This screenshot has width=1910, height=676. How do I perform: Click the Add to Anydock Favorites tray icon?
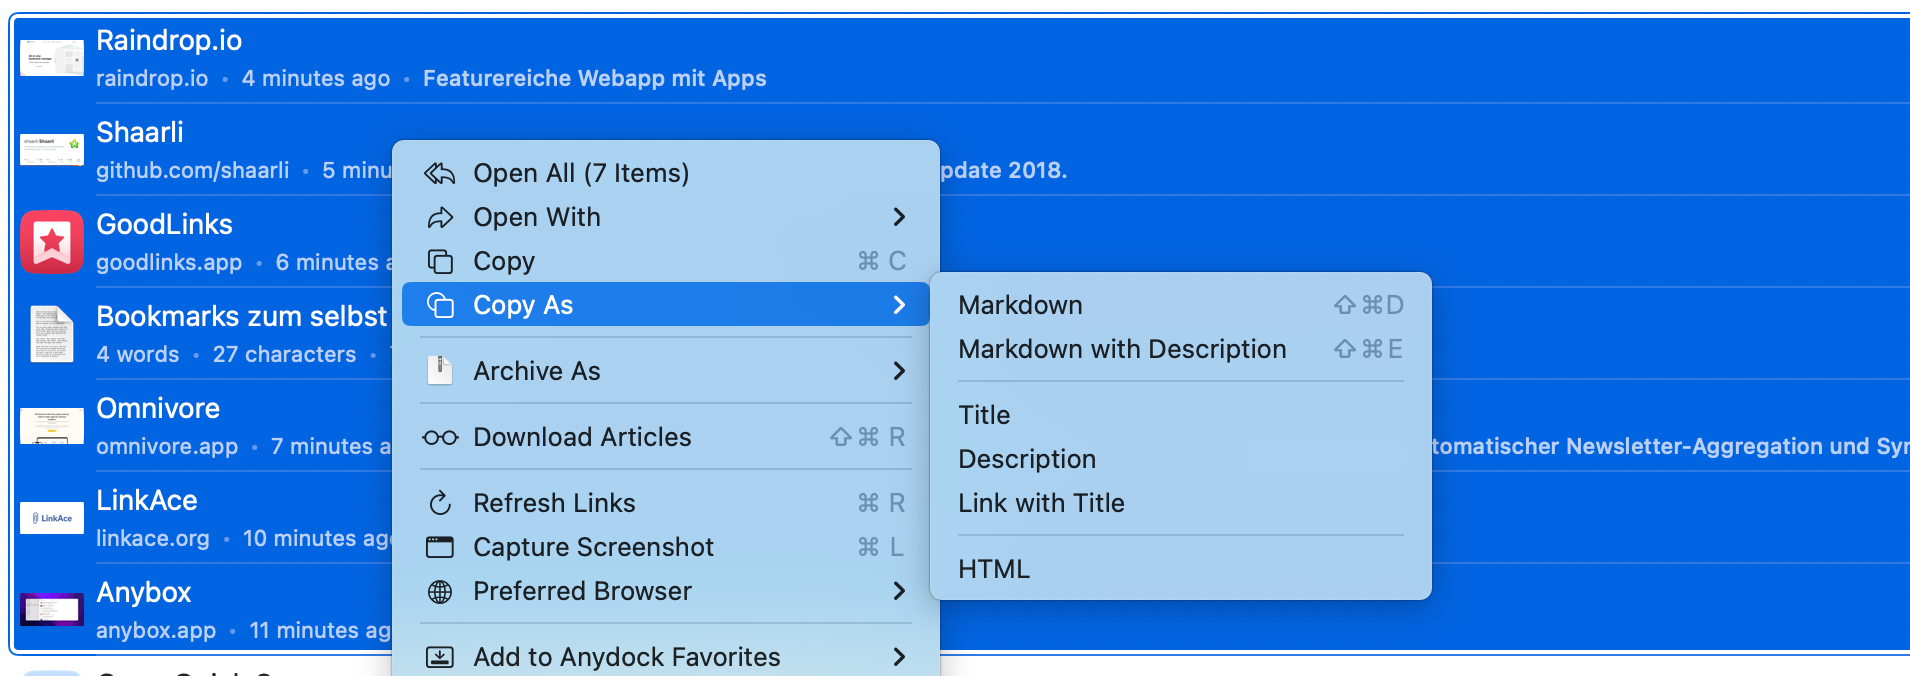[x=440, y=657]
